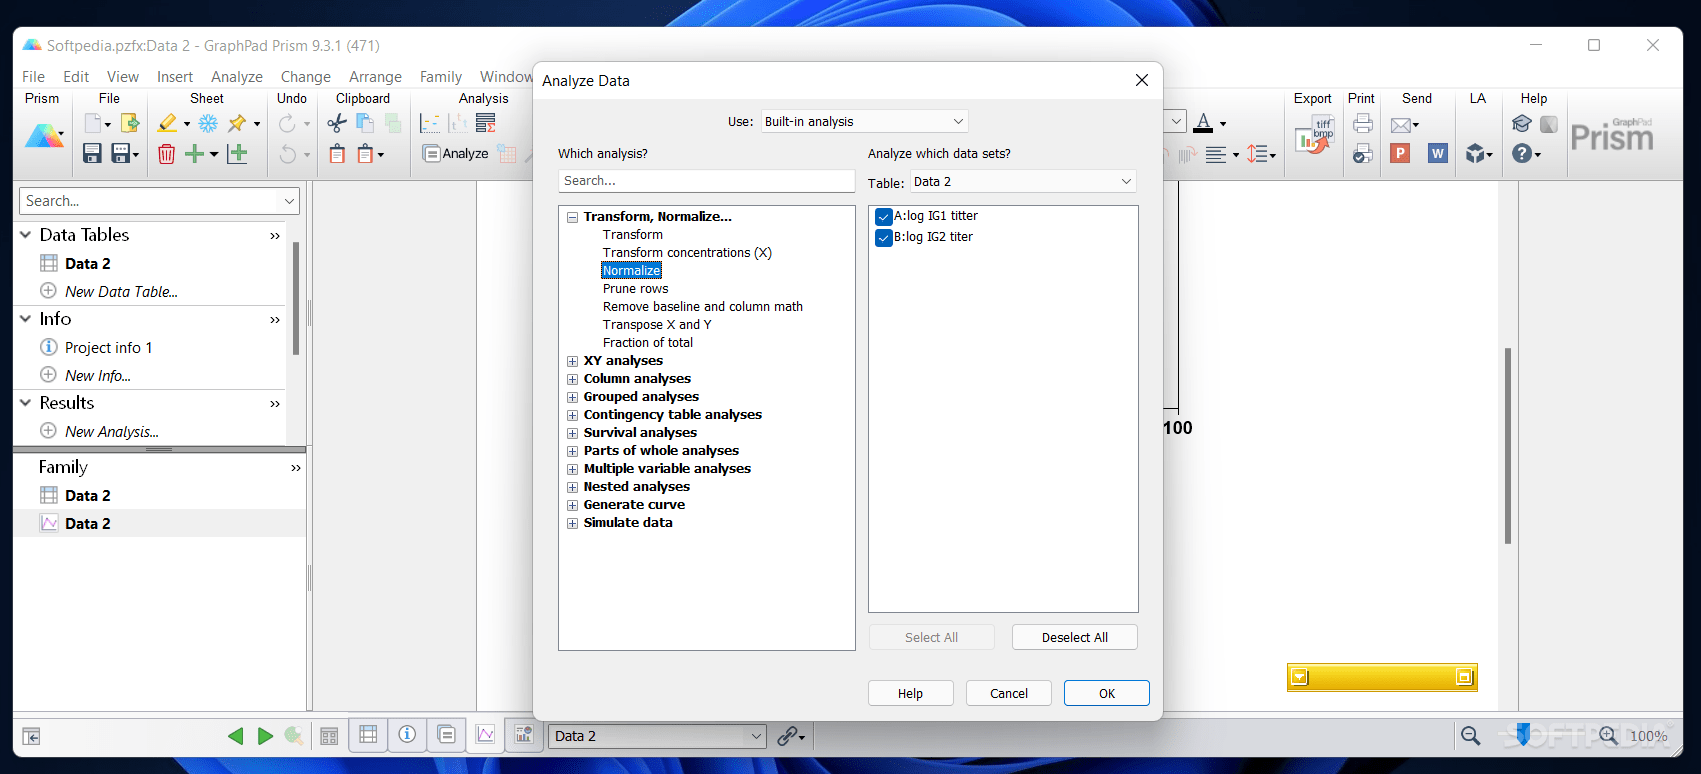Select Transform concentrations (X) analysis
This screenshot has width=1701, height=774.
point(687,253)
